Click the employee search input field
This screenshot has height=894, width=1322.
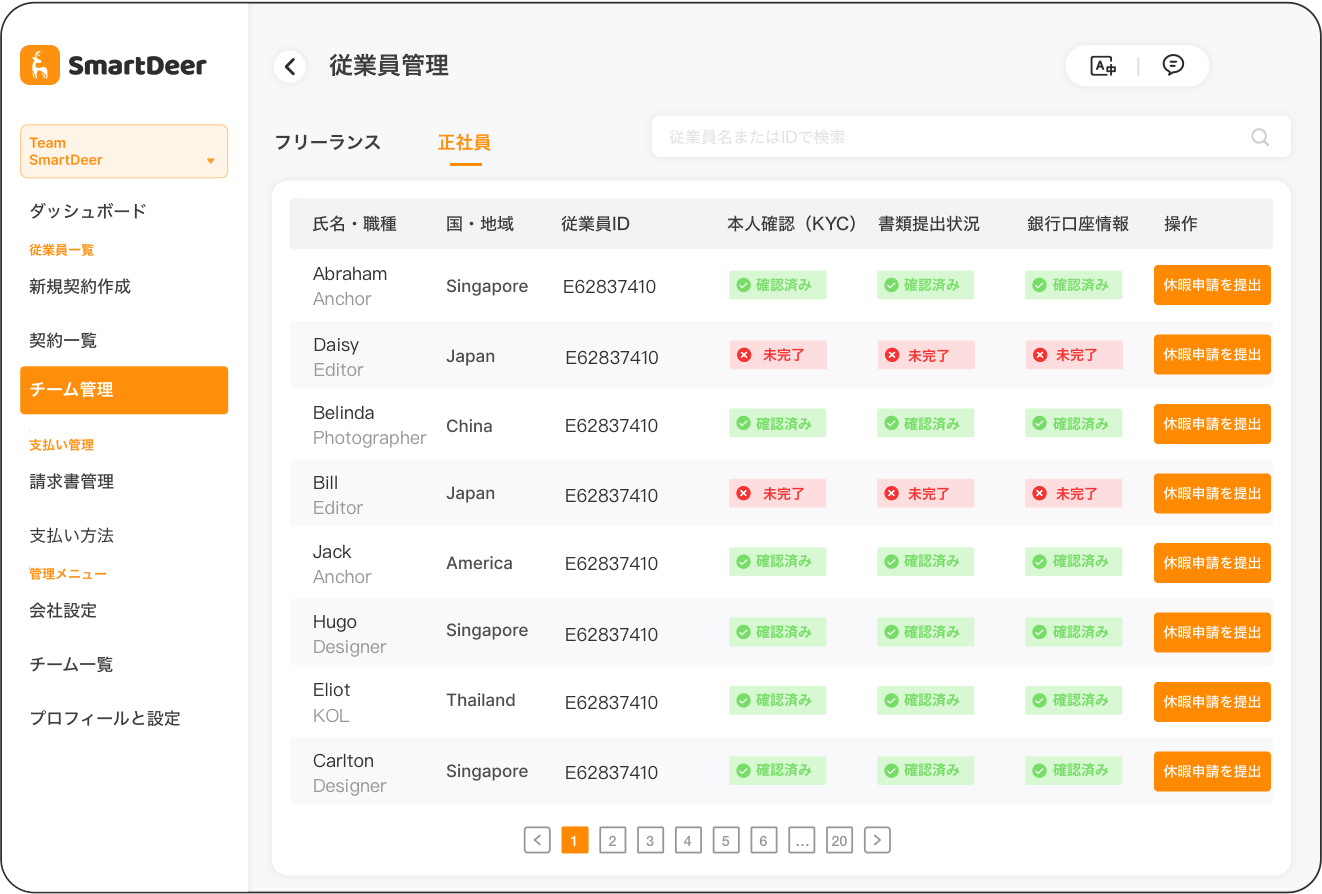click(950, 137)
